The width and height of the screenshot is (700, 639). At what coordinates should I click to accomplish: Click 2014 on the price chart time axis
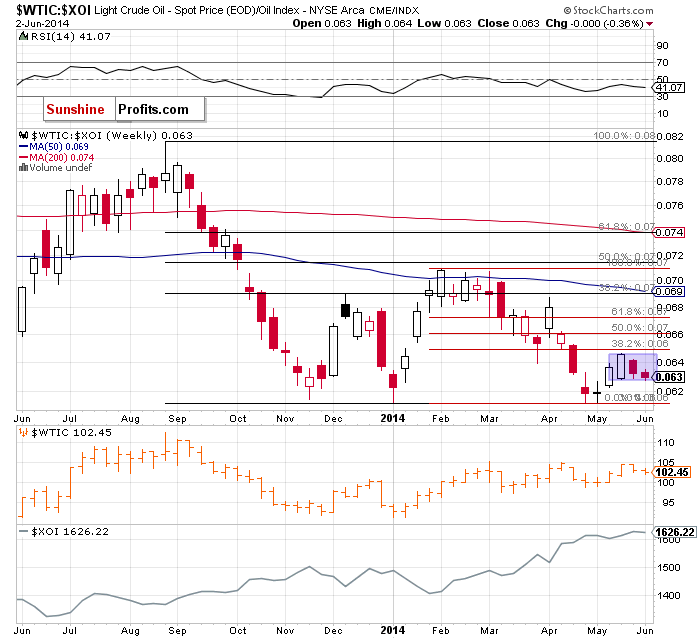(x=393, y=418)
